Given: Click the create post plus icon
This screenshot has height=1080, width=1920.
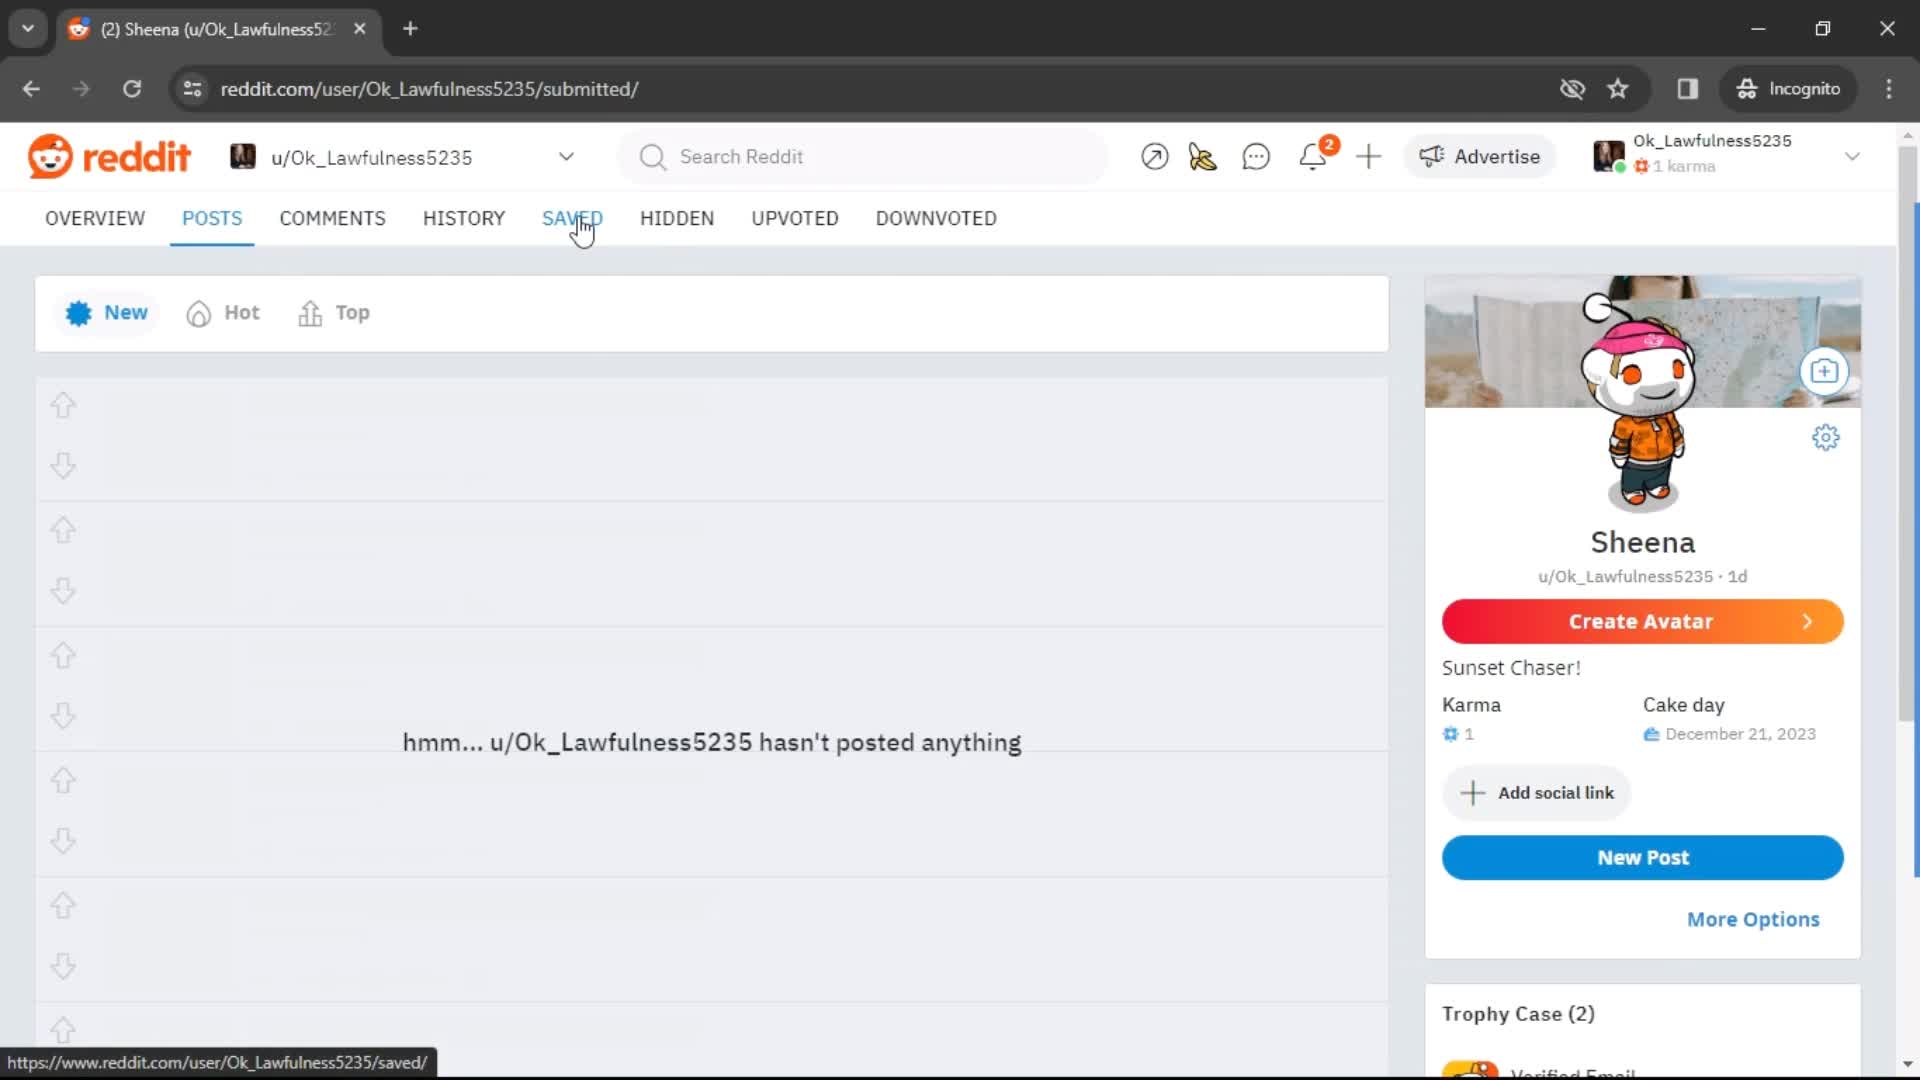Looking at the screenshot, I should (1367, 156).
